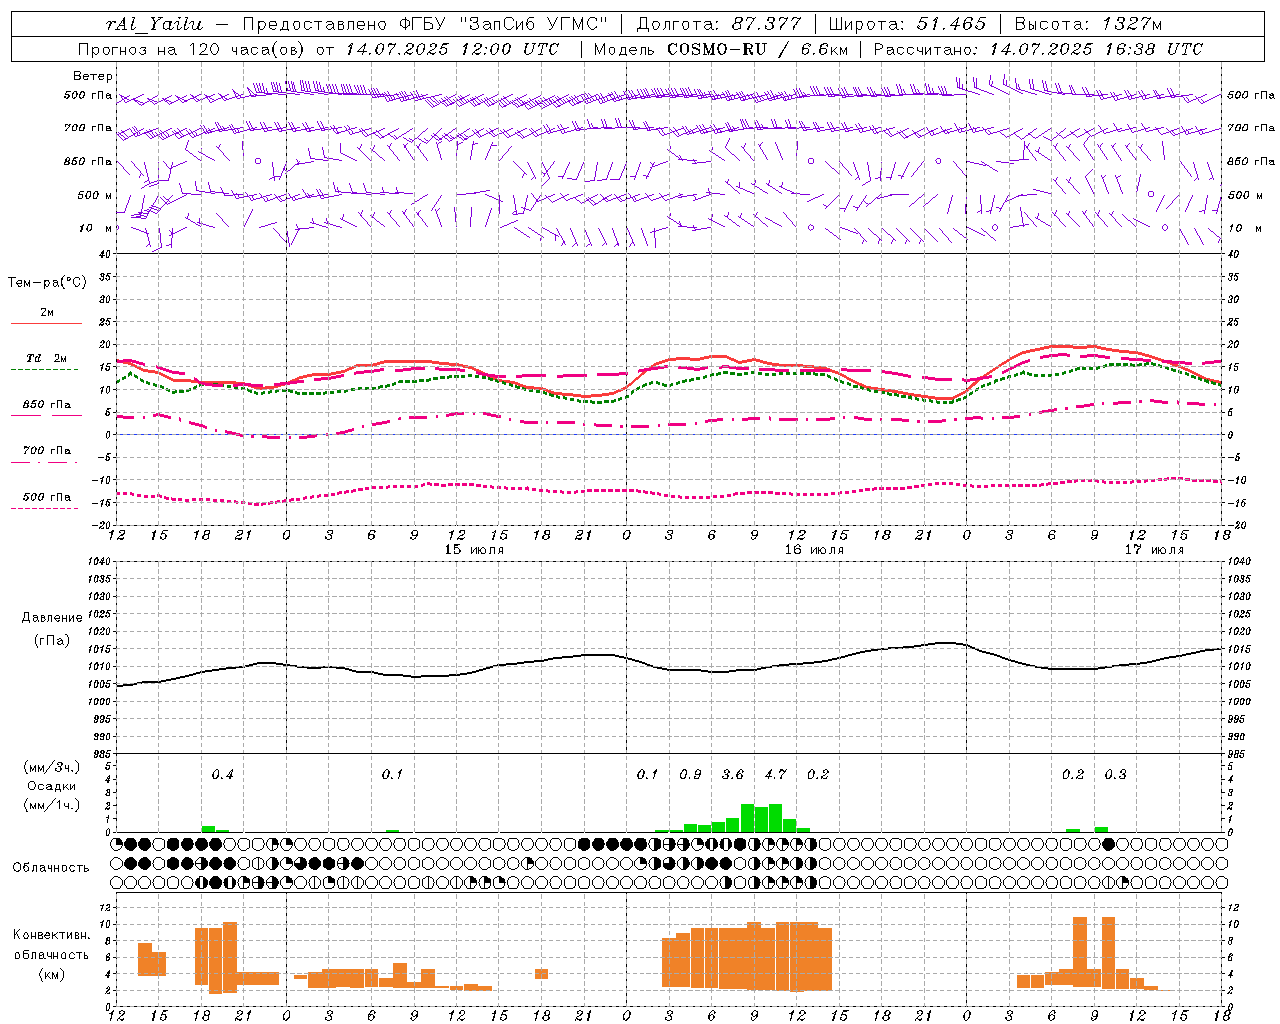The image size is (1280, 1024).
Task: Click the 3.6 precipitation total
Action: tap(733, 774)
